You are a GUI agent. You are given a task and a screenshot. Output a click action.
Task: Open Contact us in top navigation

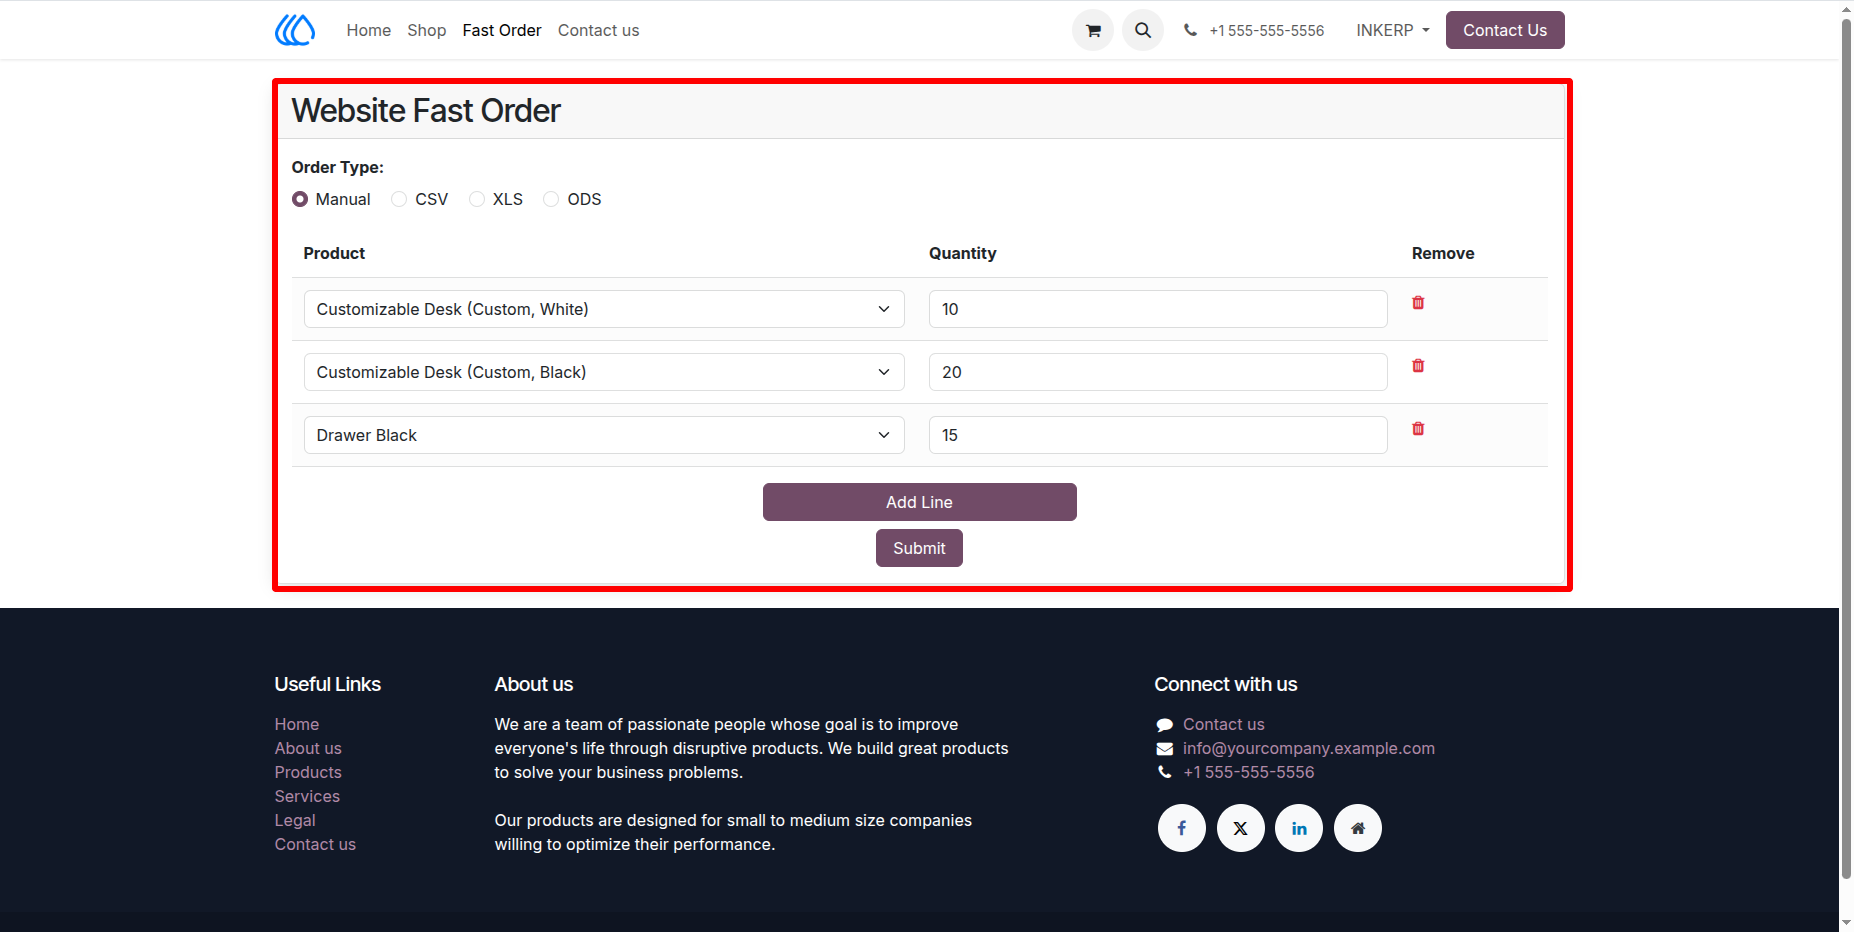[598, 30]
